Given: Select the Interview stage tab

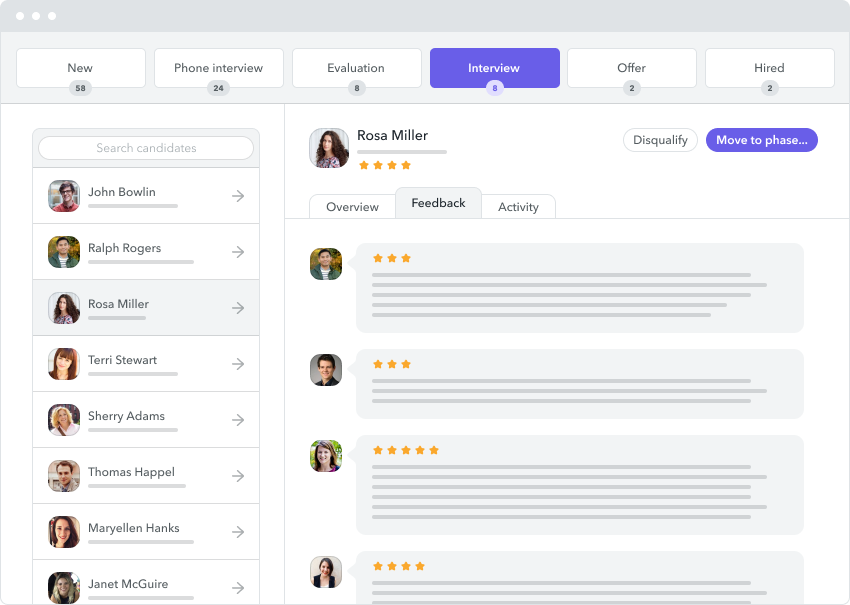Looking at the screenshot, I should click(494, 68).
